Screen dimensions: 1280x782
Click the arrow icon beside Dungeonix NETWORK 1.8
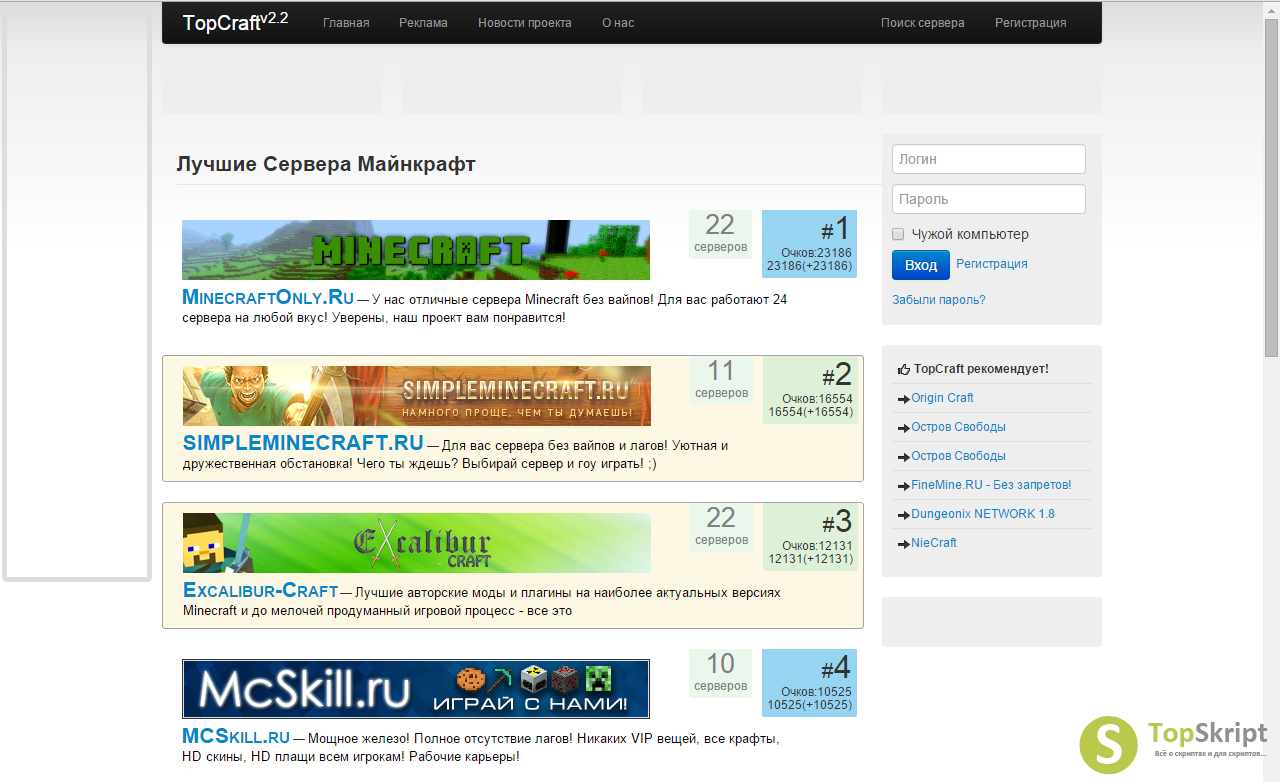[x=904, y=514]
